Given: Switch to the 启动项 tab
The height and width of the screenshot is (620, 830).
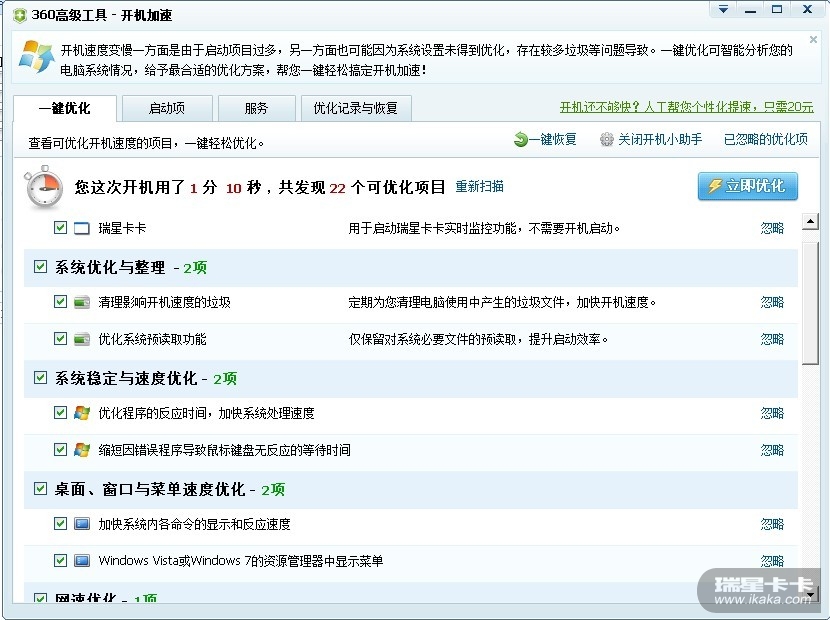Looking at the screenshot, I should click(167, 109).
